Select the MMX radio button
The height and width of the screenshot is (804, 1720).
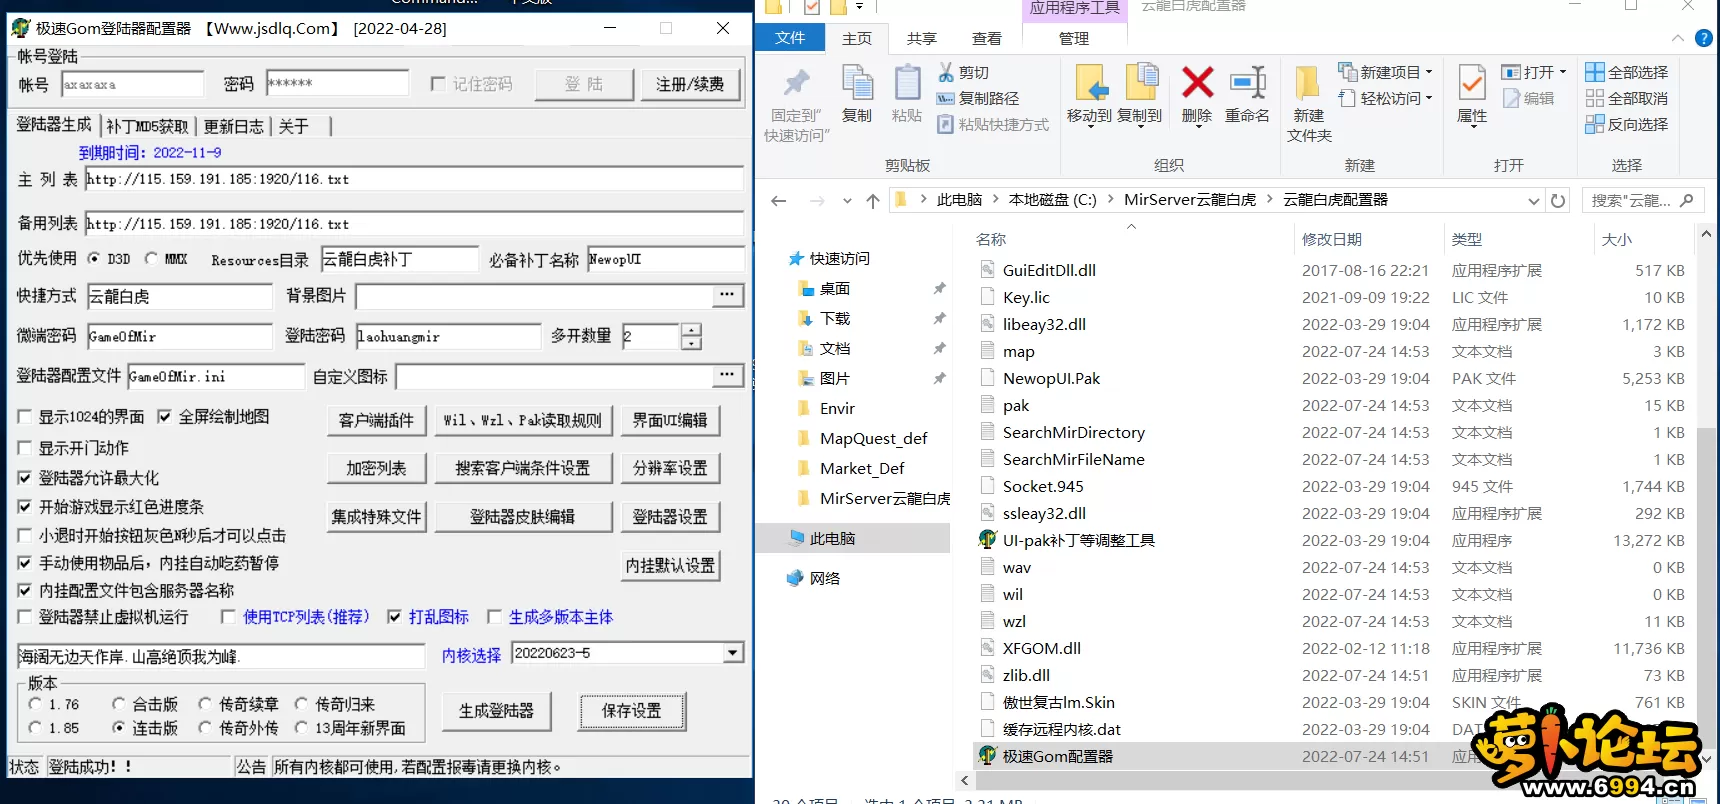click(x=151, y=258)
